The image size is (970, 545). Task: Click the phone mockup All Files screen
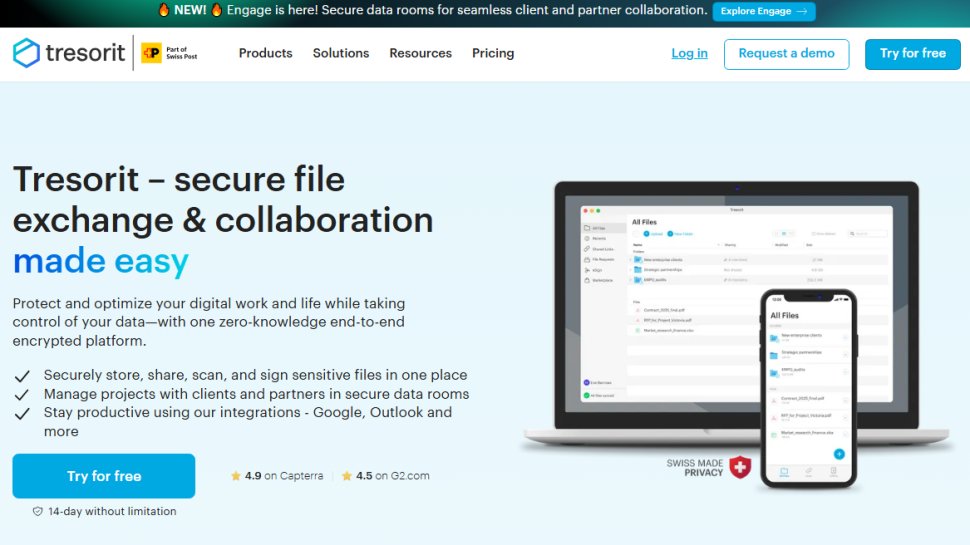pyautogui.click(x=808, y=388)
